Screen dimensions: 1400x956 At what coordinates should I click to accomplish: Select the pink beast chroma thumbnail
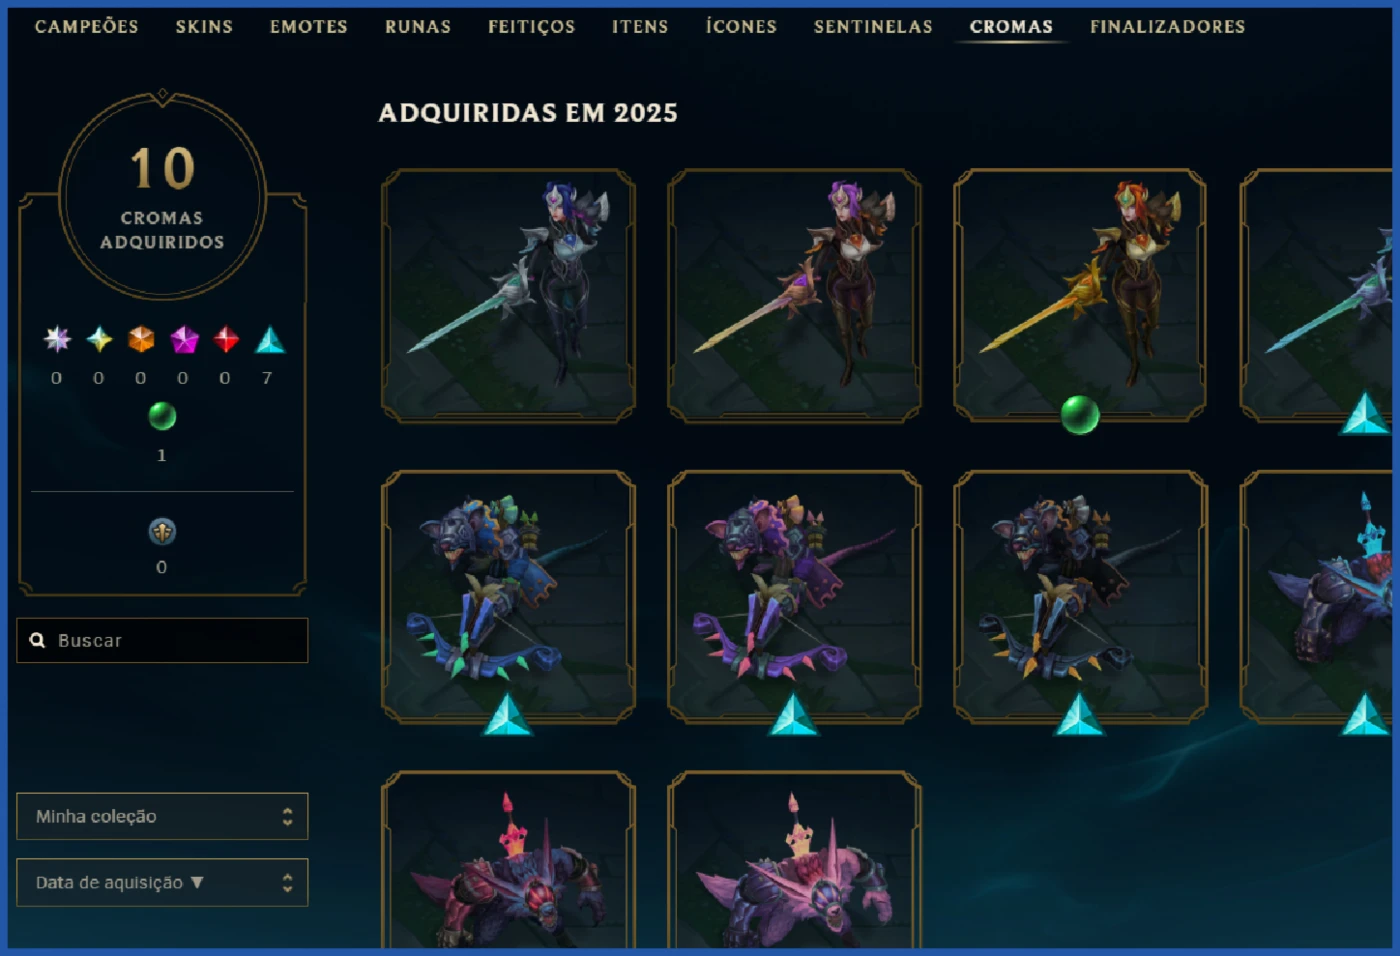794,860
